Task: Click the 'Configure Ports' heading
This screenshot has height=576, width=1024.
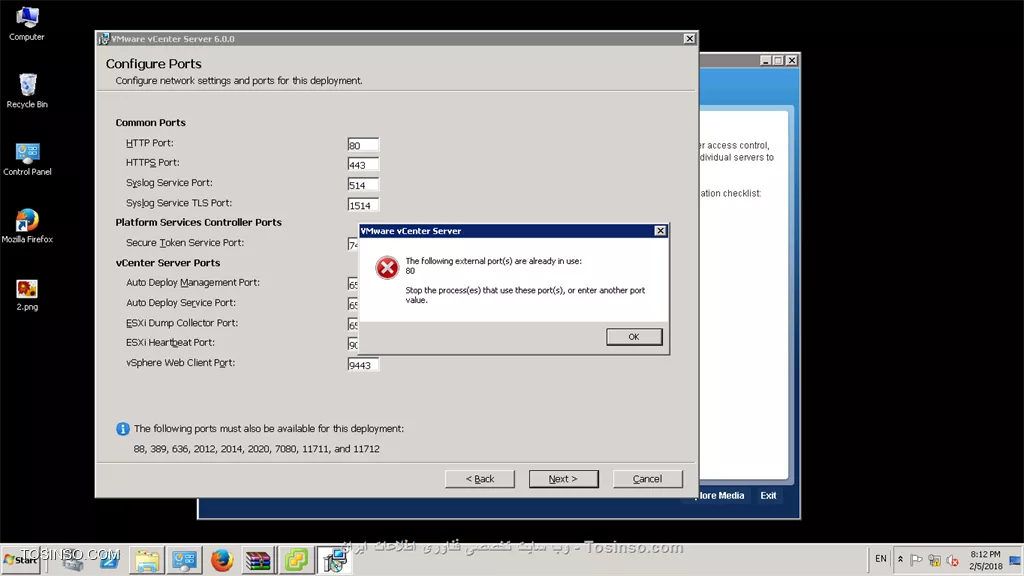Action: coord(153,63)
